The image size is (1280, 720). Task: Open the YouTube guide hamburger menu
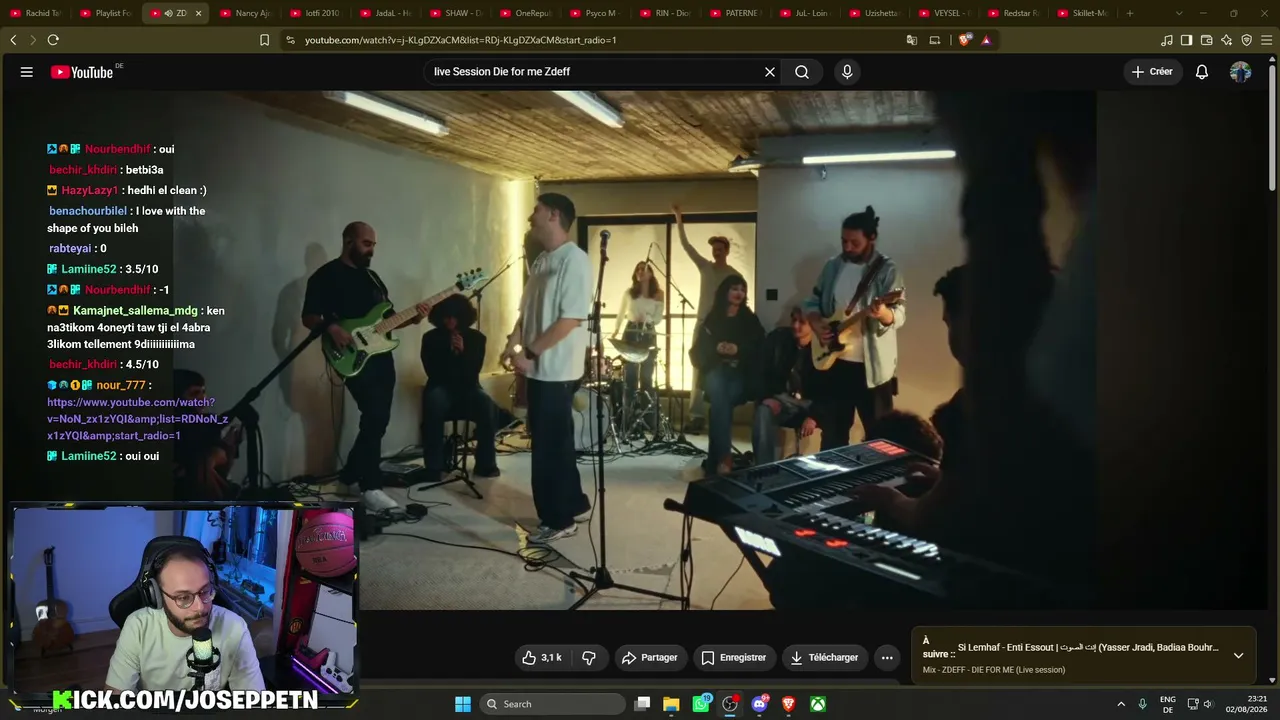coord(27,72)
